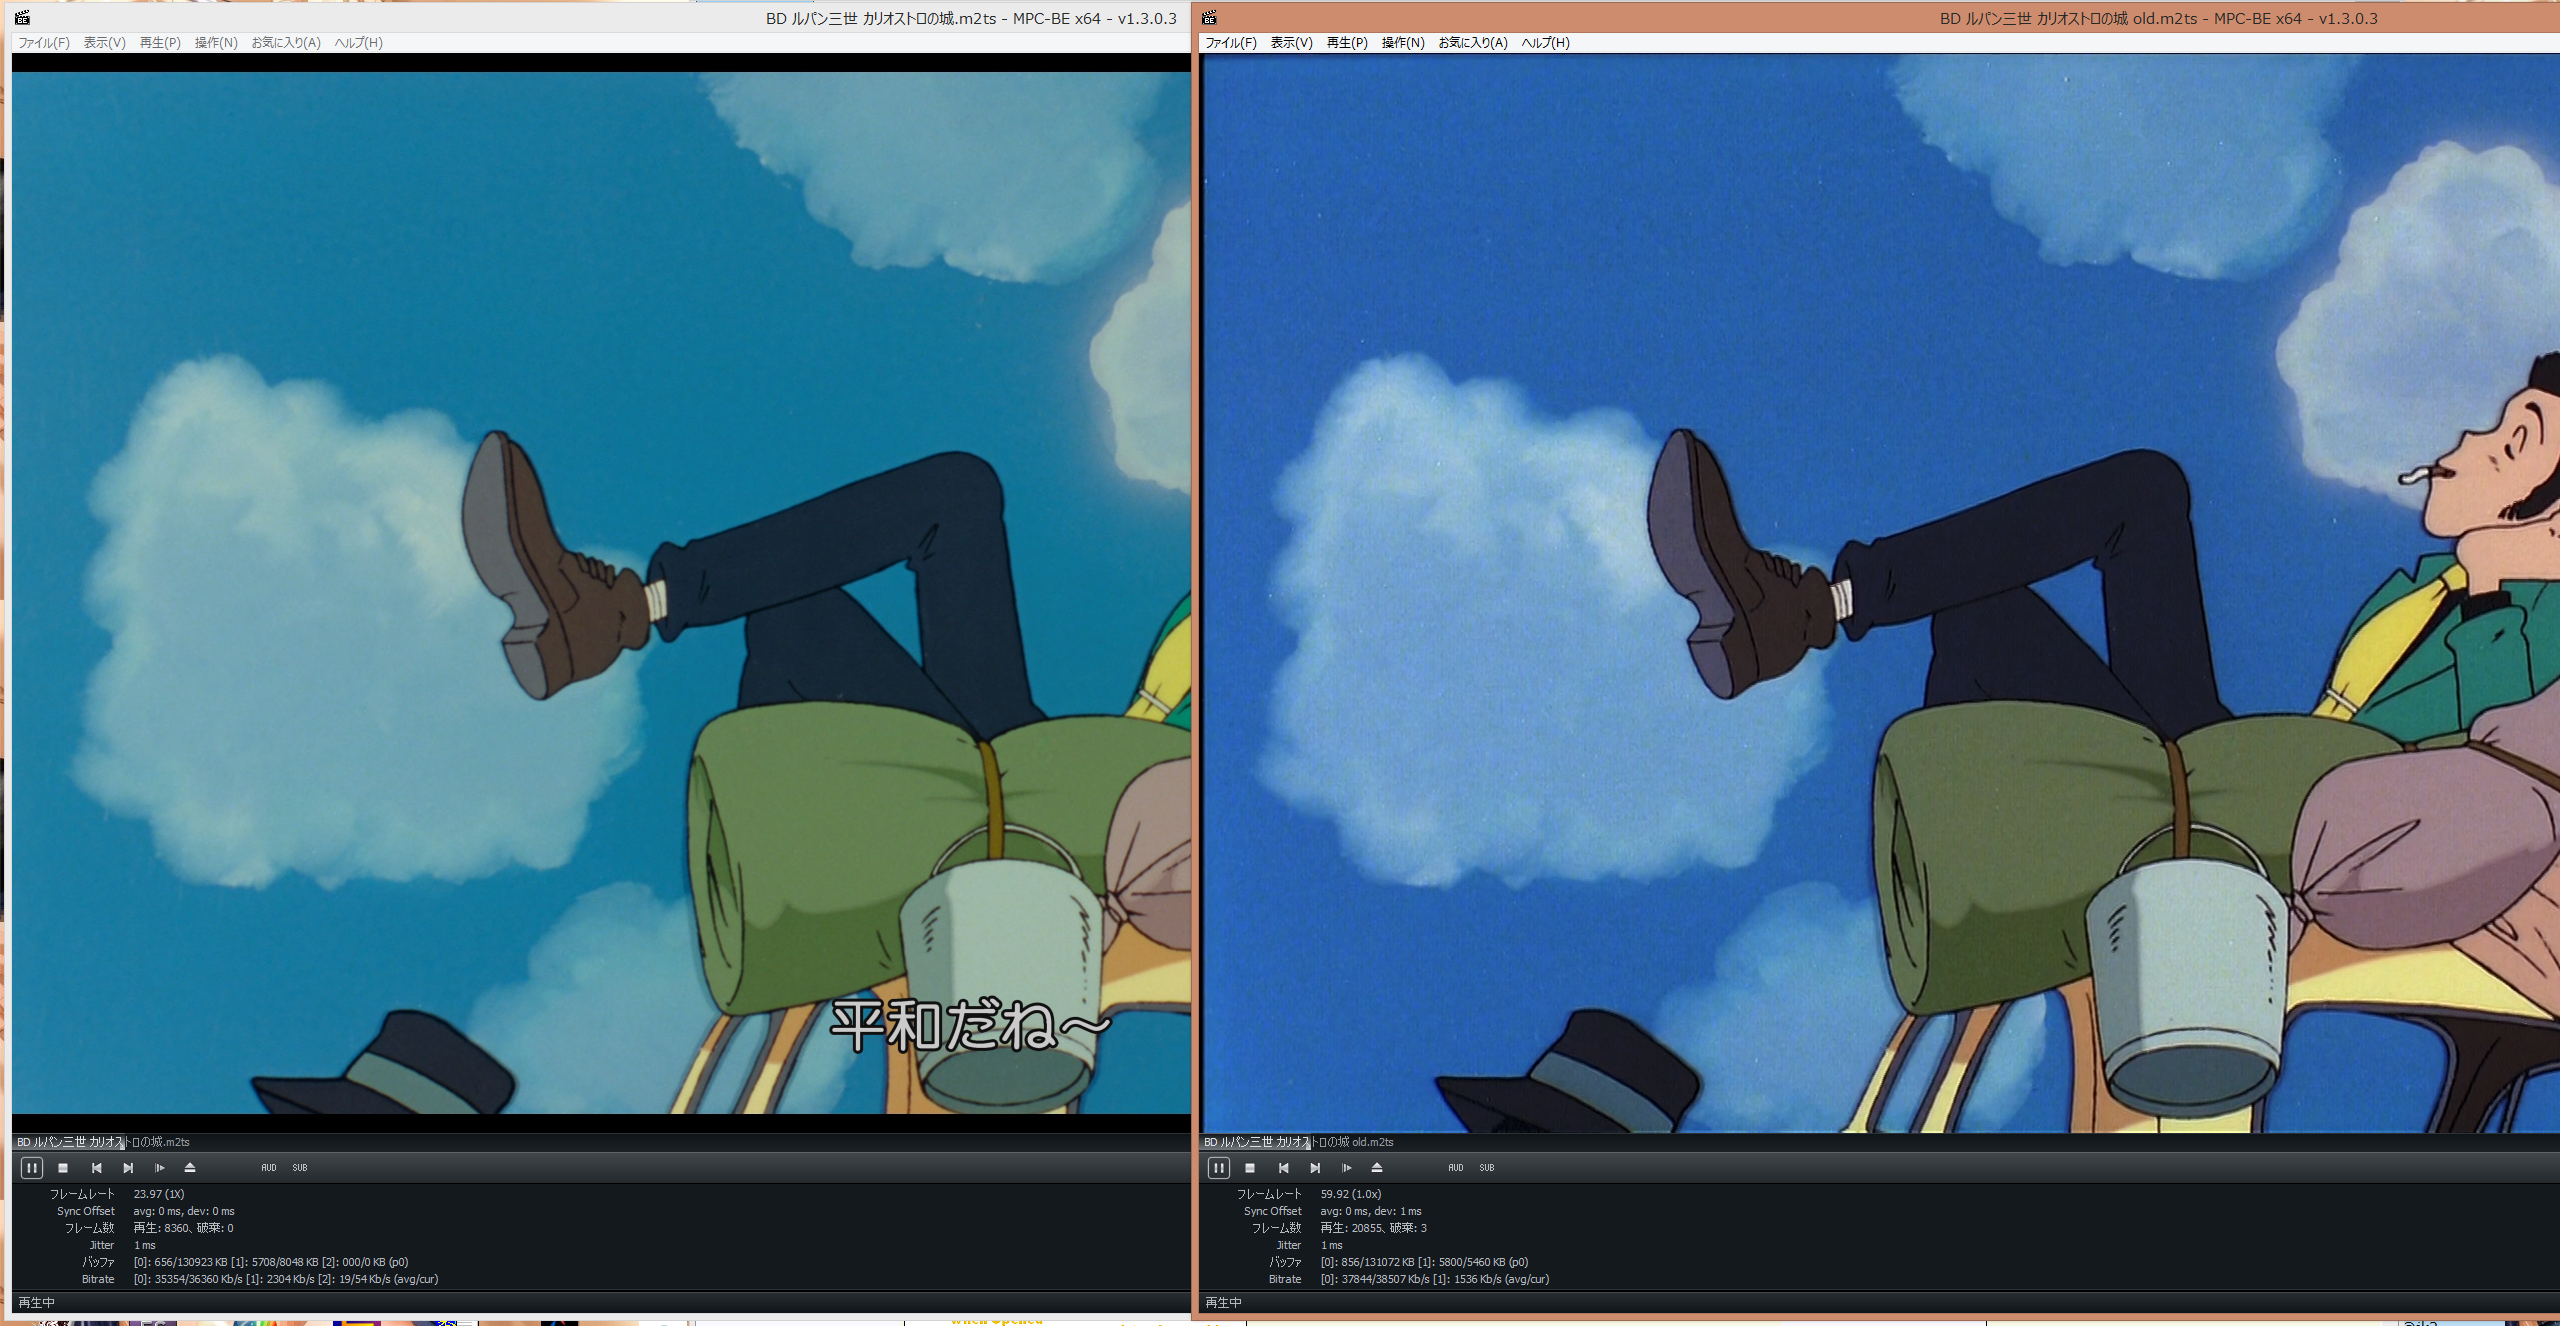Click the frame step button in right player
This screenshot has width=2560, height=1326.
pos(1346,1167)
